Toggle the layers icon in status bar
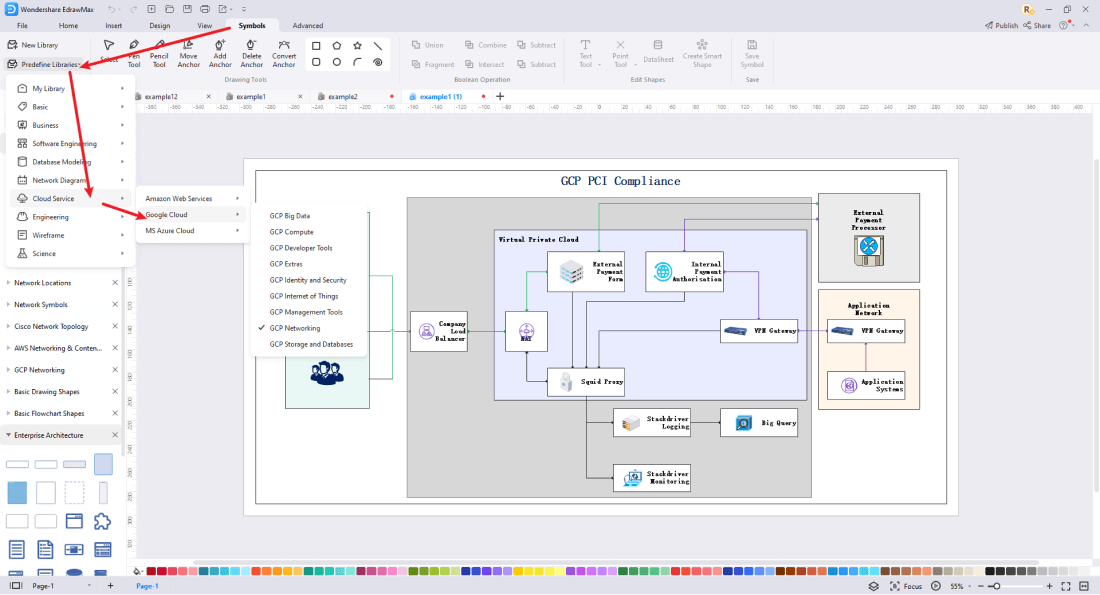The width and height of the screenshot is (1100, 595). 873,586
